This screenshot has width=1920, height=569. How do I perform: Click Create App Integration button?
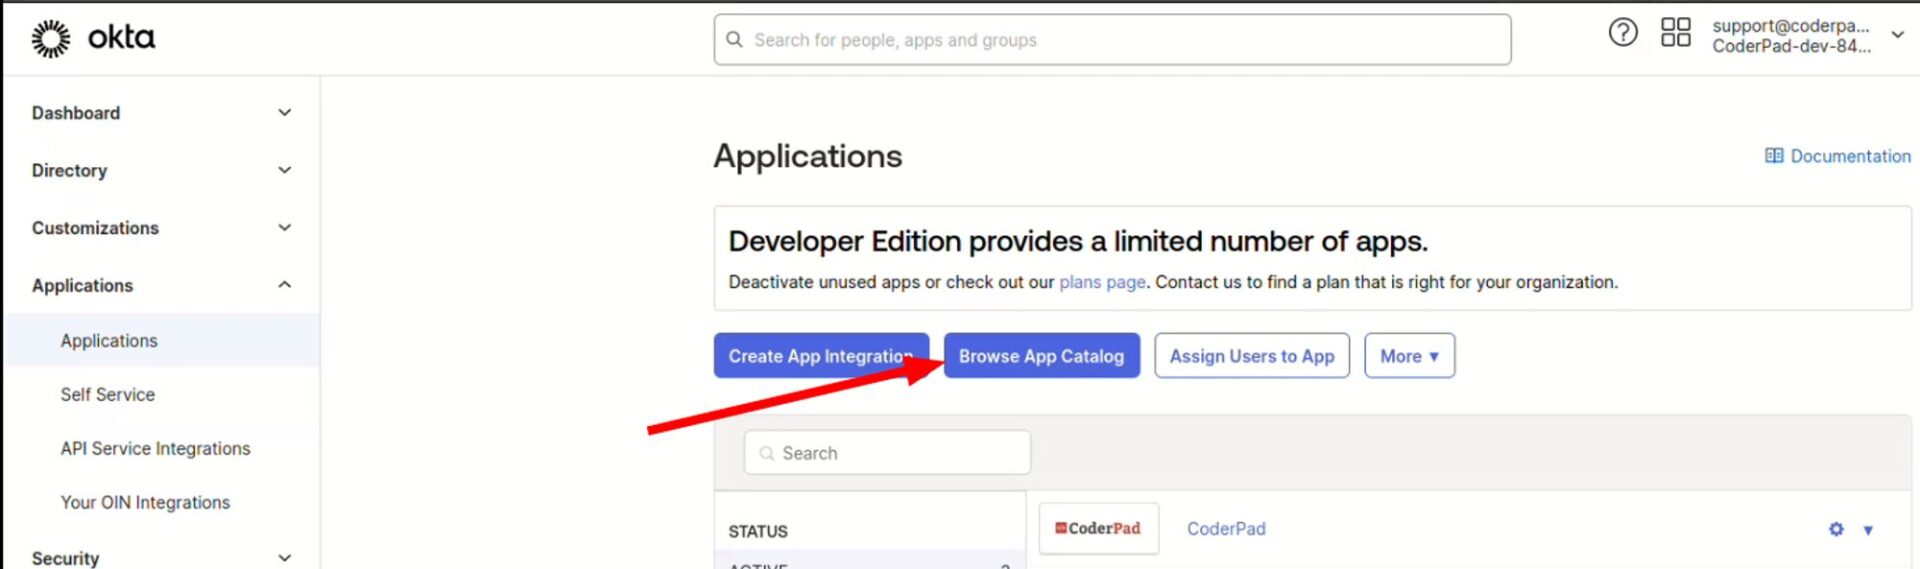(x=820, y=356)
